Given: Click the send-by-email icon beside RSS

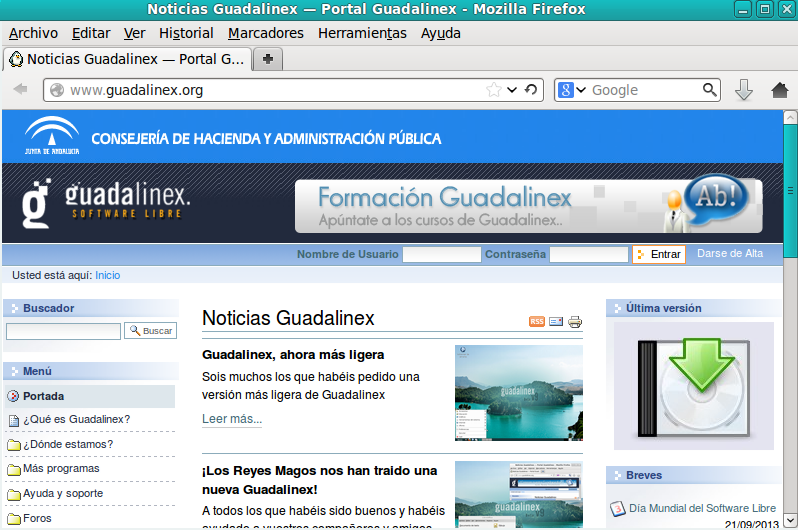Looking at the screenshot, I should [556, 321].
